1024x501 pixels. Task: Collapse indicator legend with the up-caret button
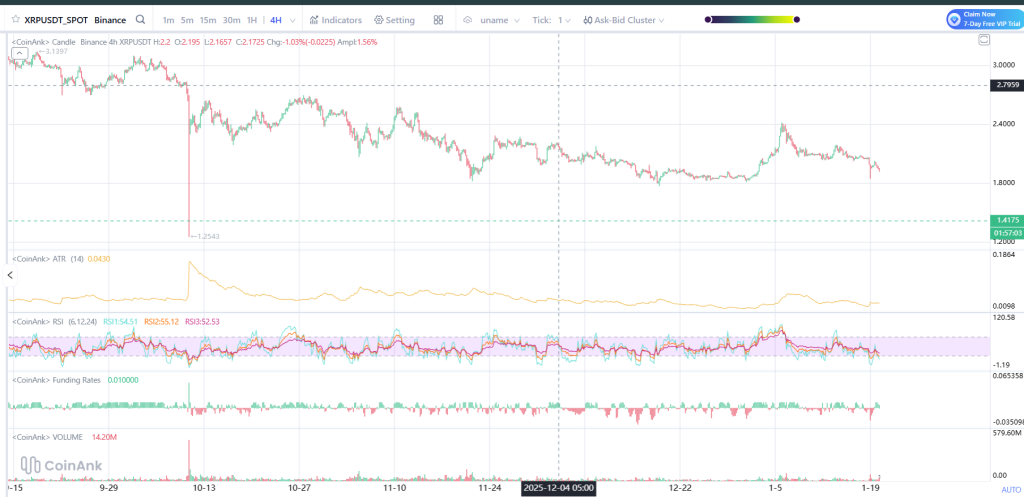18,53
